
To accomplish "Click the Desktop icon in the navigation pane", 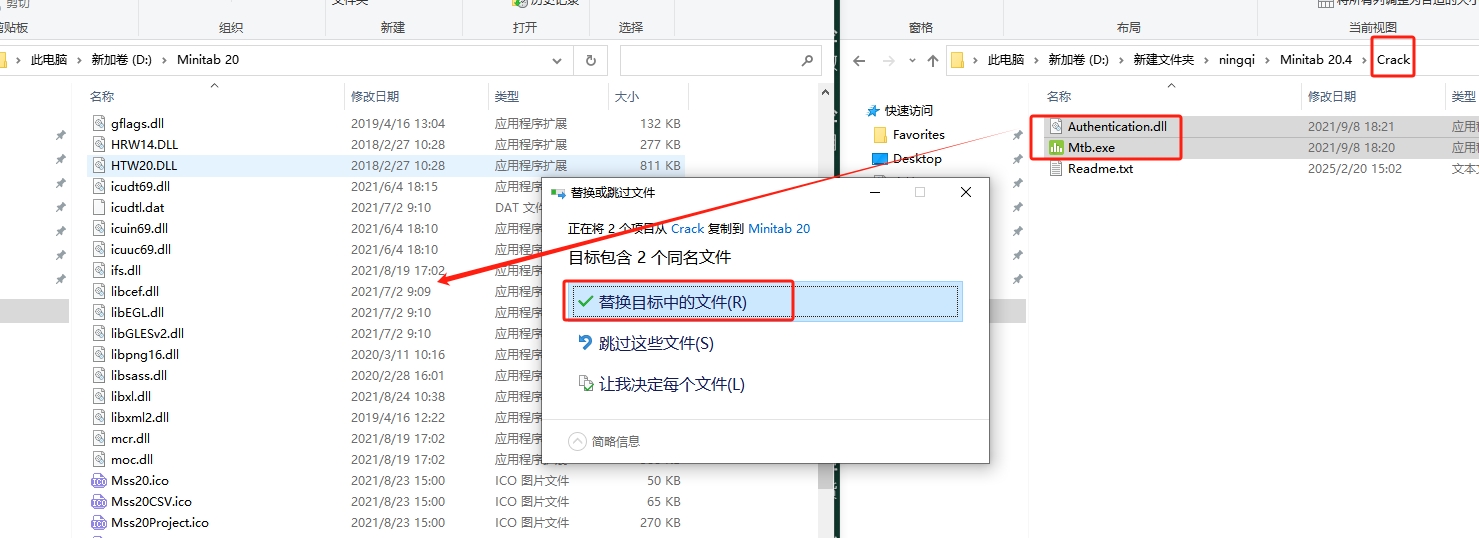I will pos(880,158).
